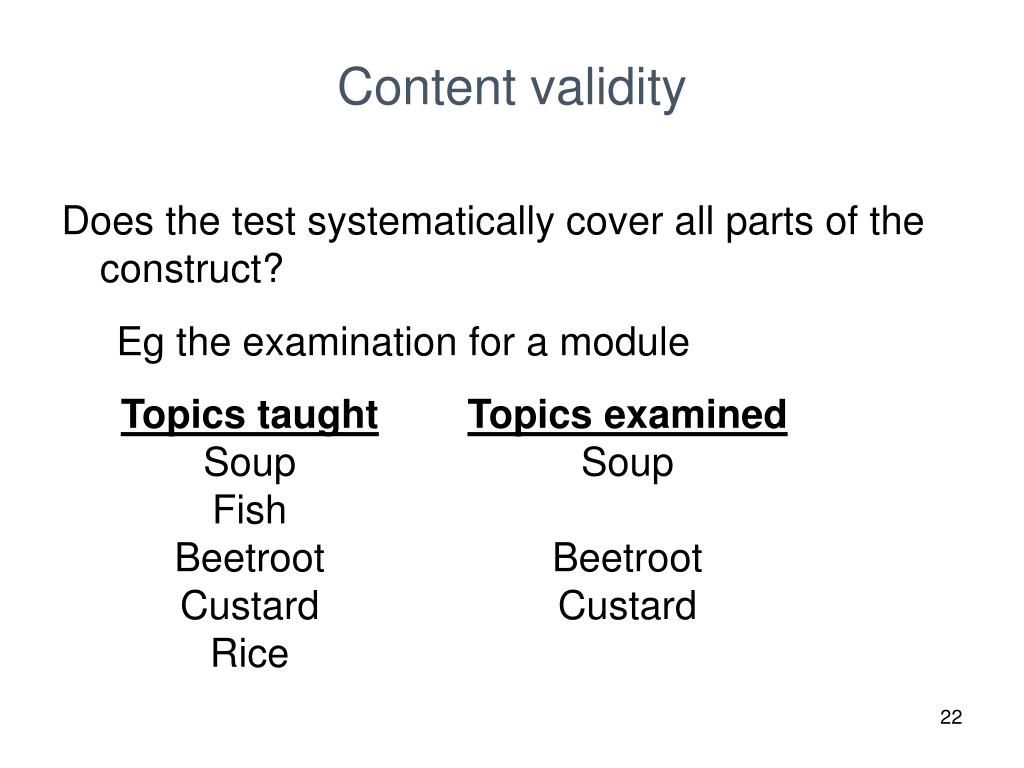Viewport: 1024px width, 768px height.
Task: Click the word systematically
Action: [430, 223]
